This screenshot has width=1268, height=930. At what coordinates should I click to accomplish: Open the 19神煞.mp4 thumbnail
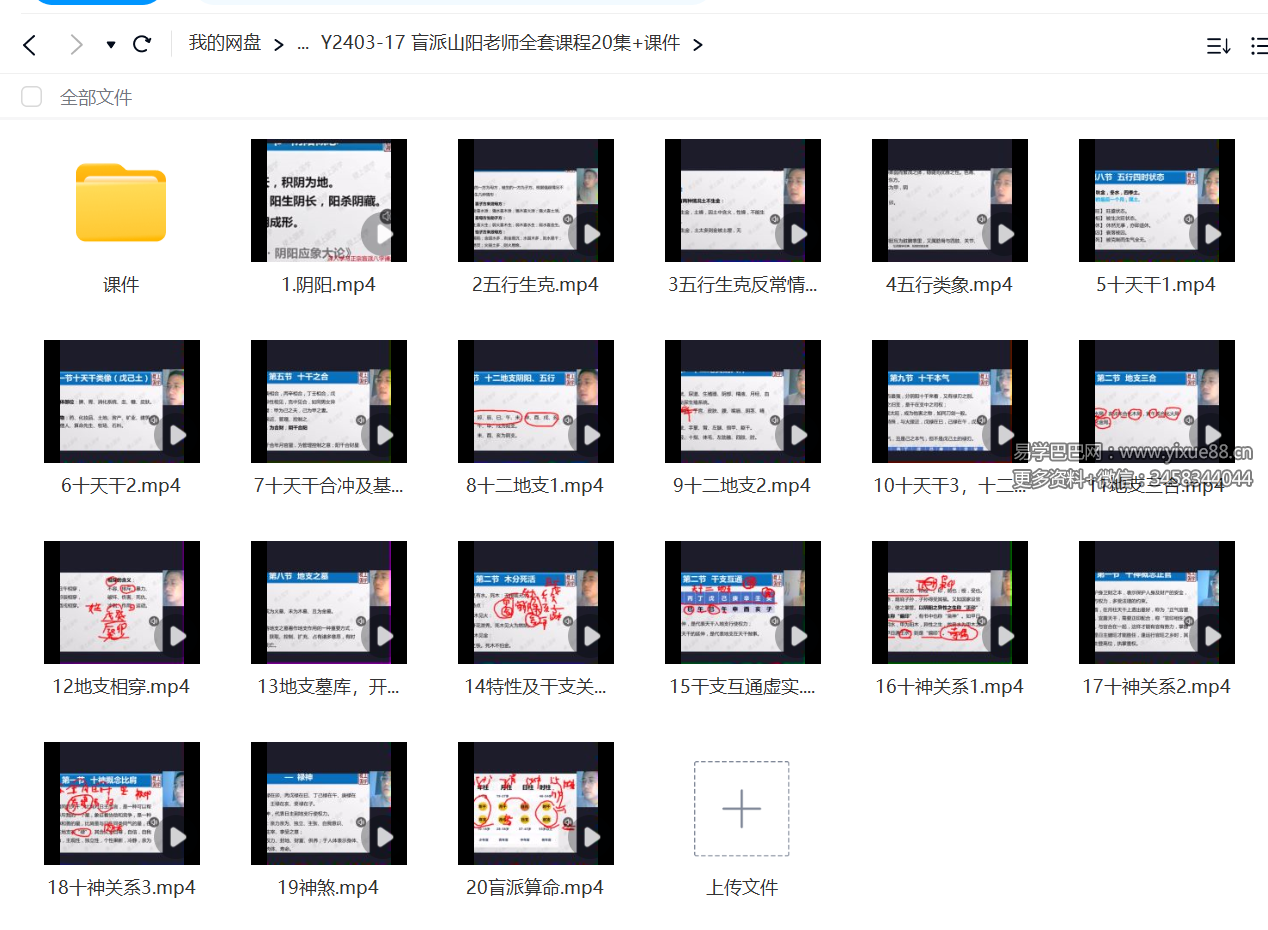tap(328, 803)
